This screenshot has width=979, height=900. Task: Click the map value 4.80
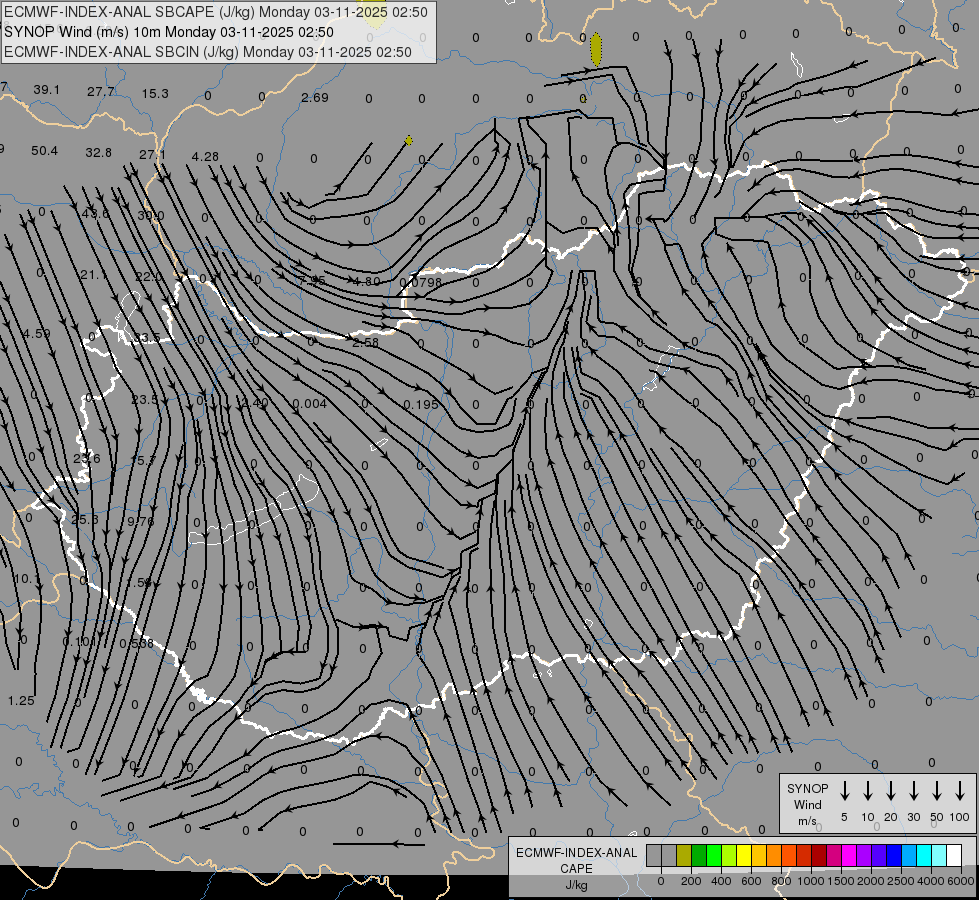[x=367, y=282]
